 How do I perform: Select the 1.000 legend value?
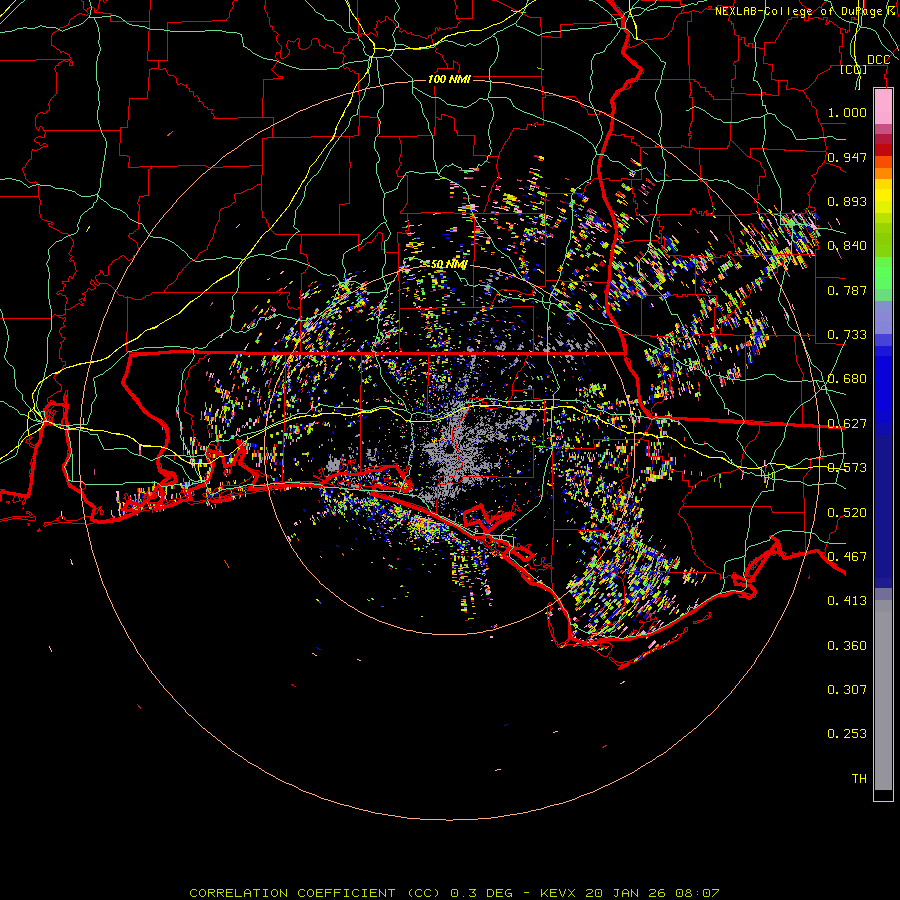(x=847, y=112)
